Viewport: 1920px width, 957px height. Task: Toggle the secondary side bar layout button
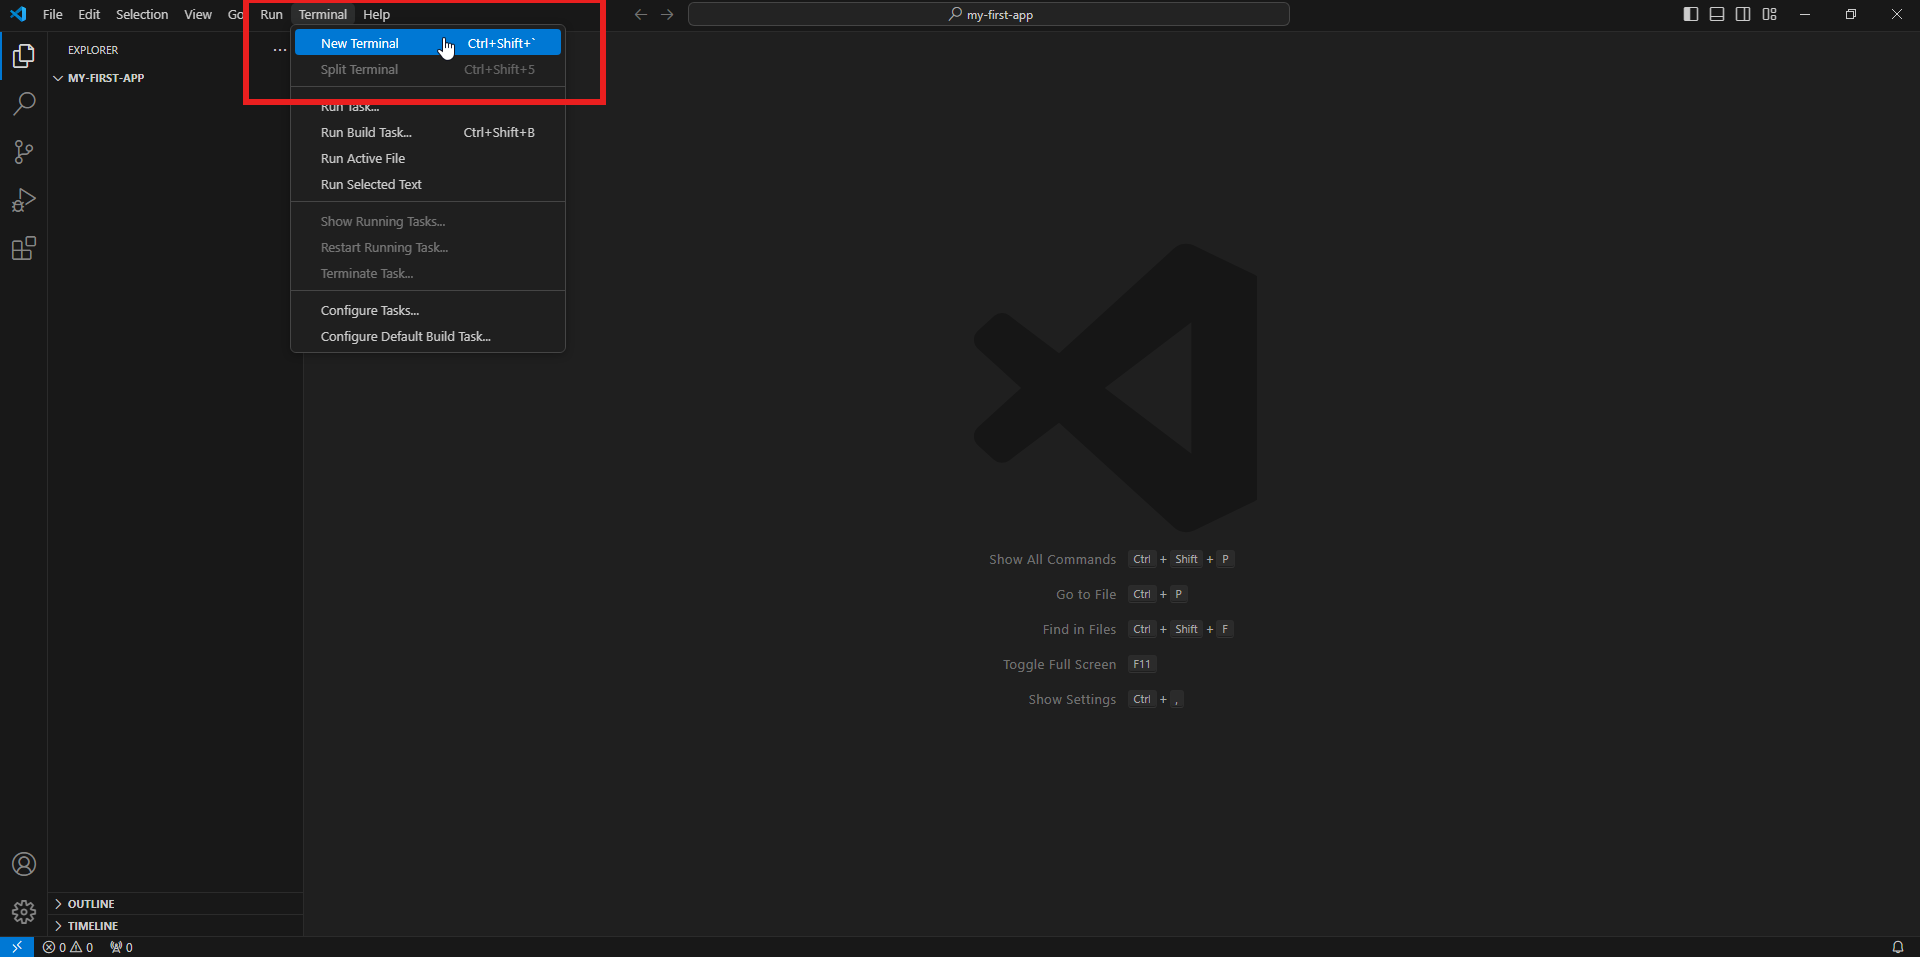pyautogui.click(x=1743, y=14)
